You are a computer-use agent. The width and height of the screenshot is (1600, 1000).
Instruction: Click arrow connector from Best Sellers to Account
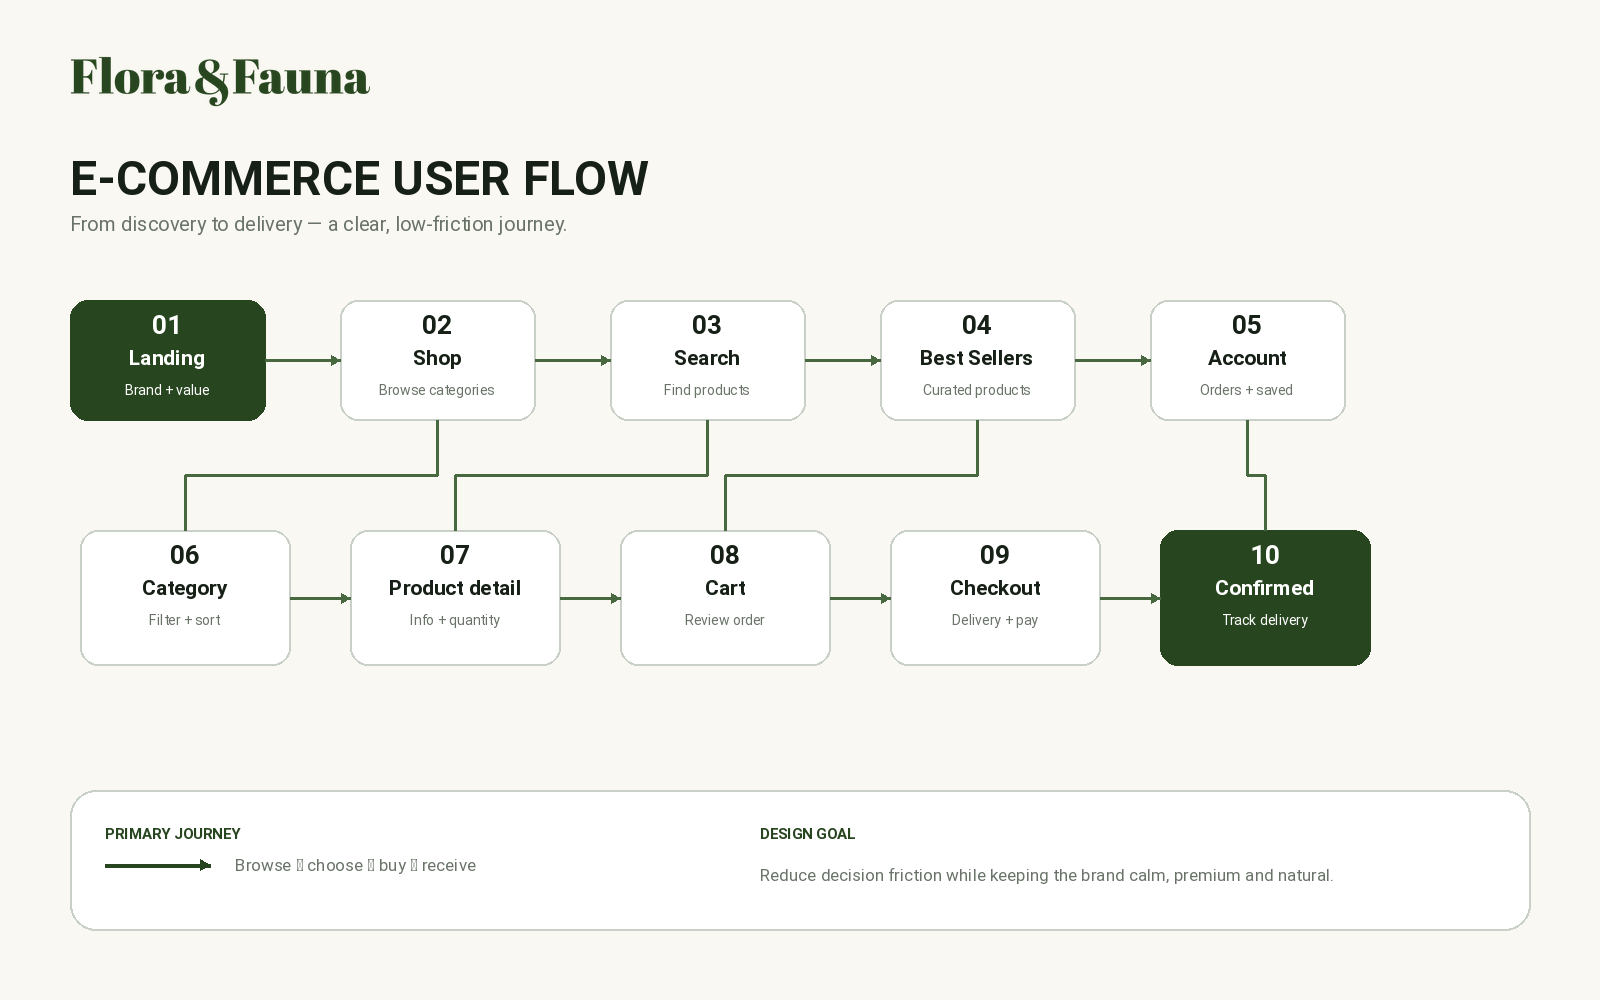(x=1113, y=360)
